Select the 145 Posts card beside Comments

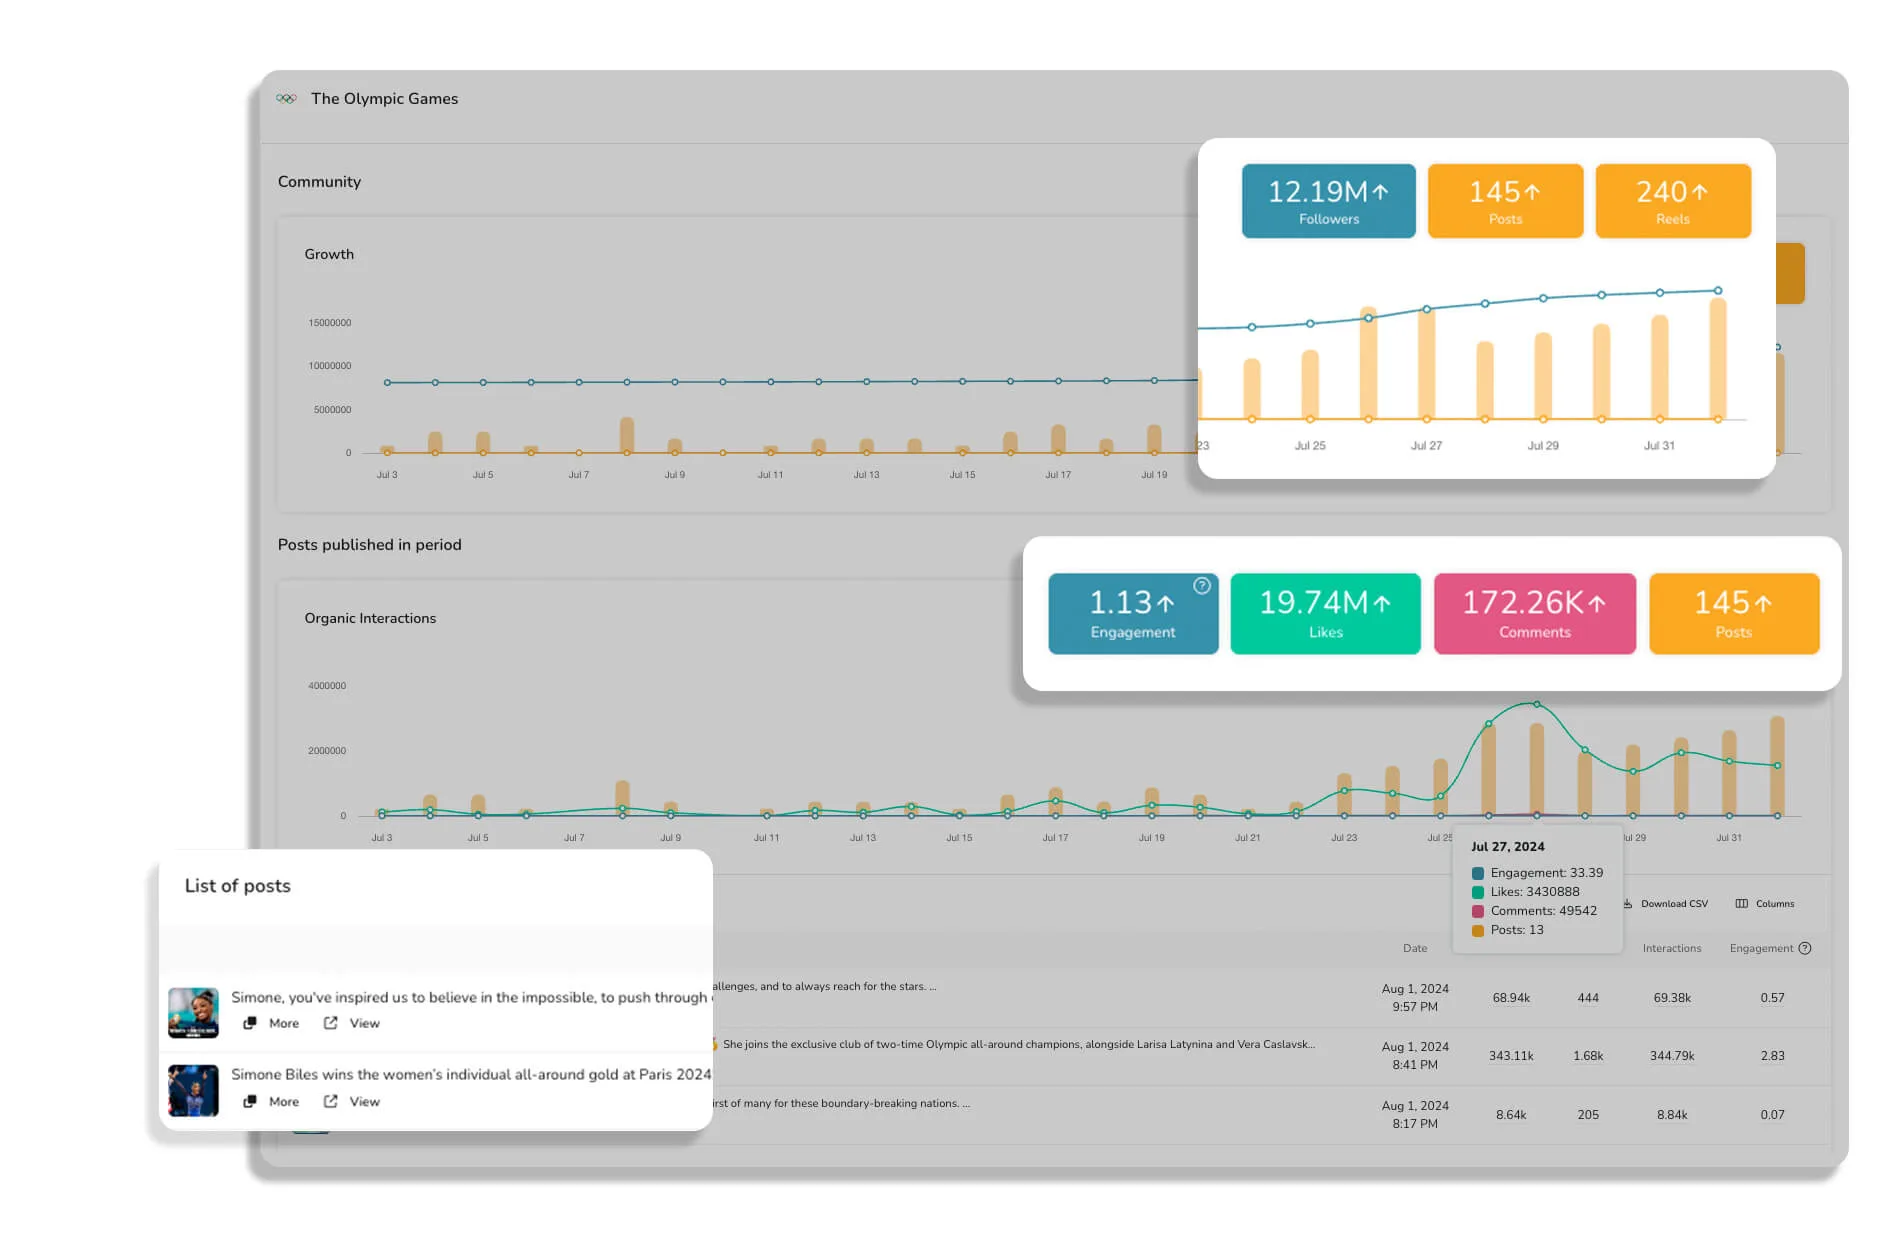[1734, 614]
